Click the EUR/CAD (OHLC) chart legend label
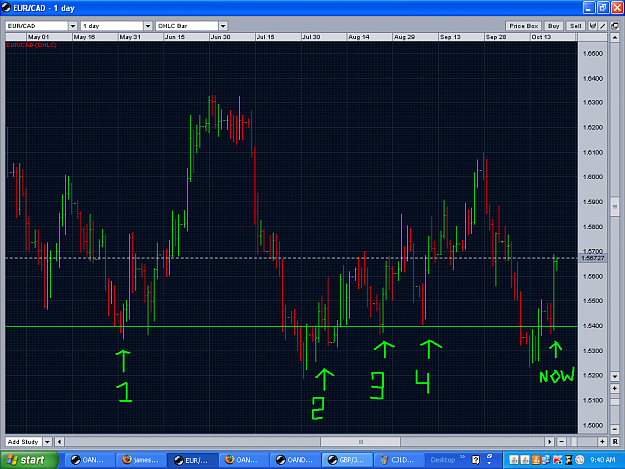625x469 pixels. click(31, 45)
